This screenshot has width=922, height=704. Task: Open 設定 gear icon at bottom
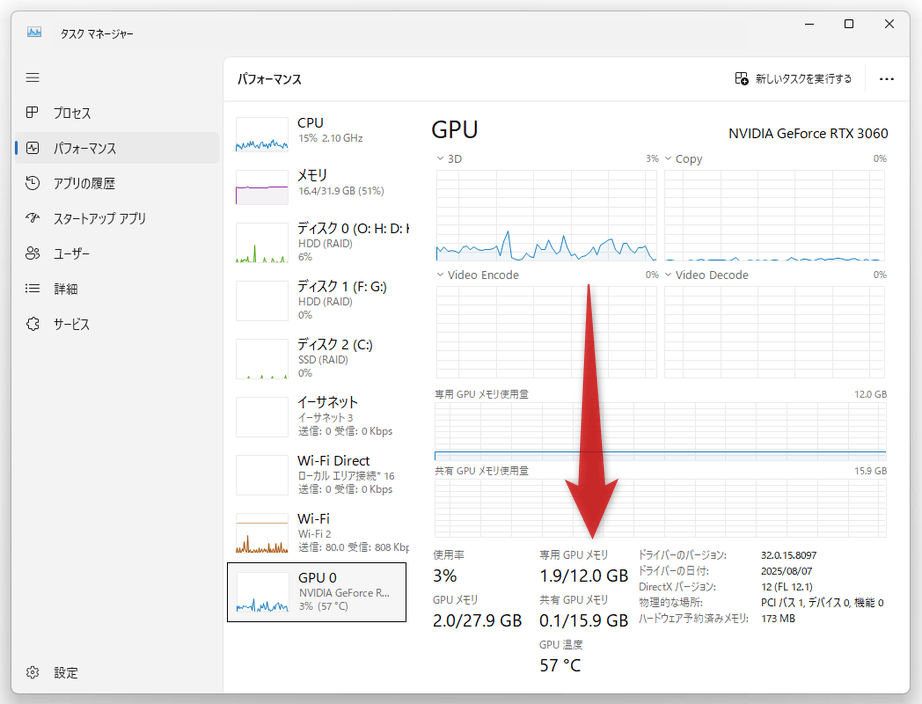(x=32, y=672)
